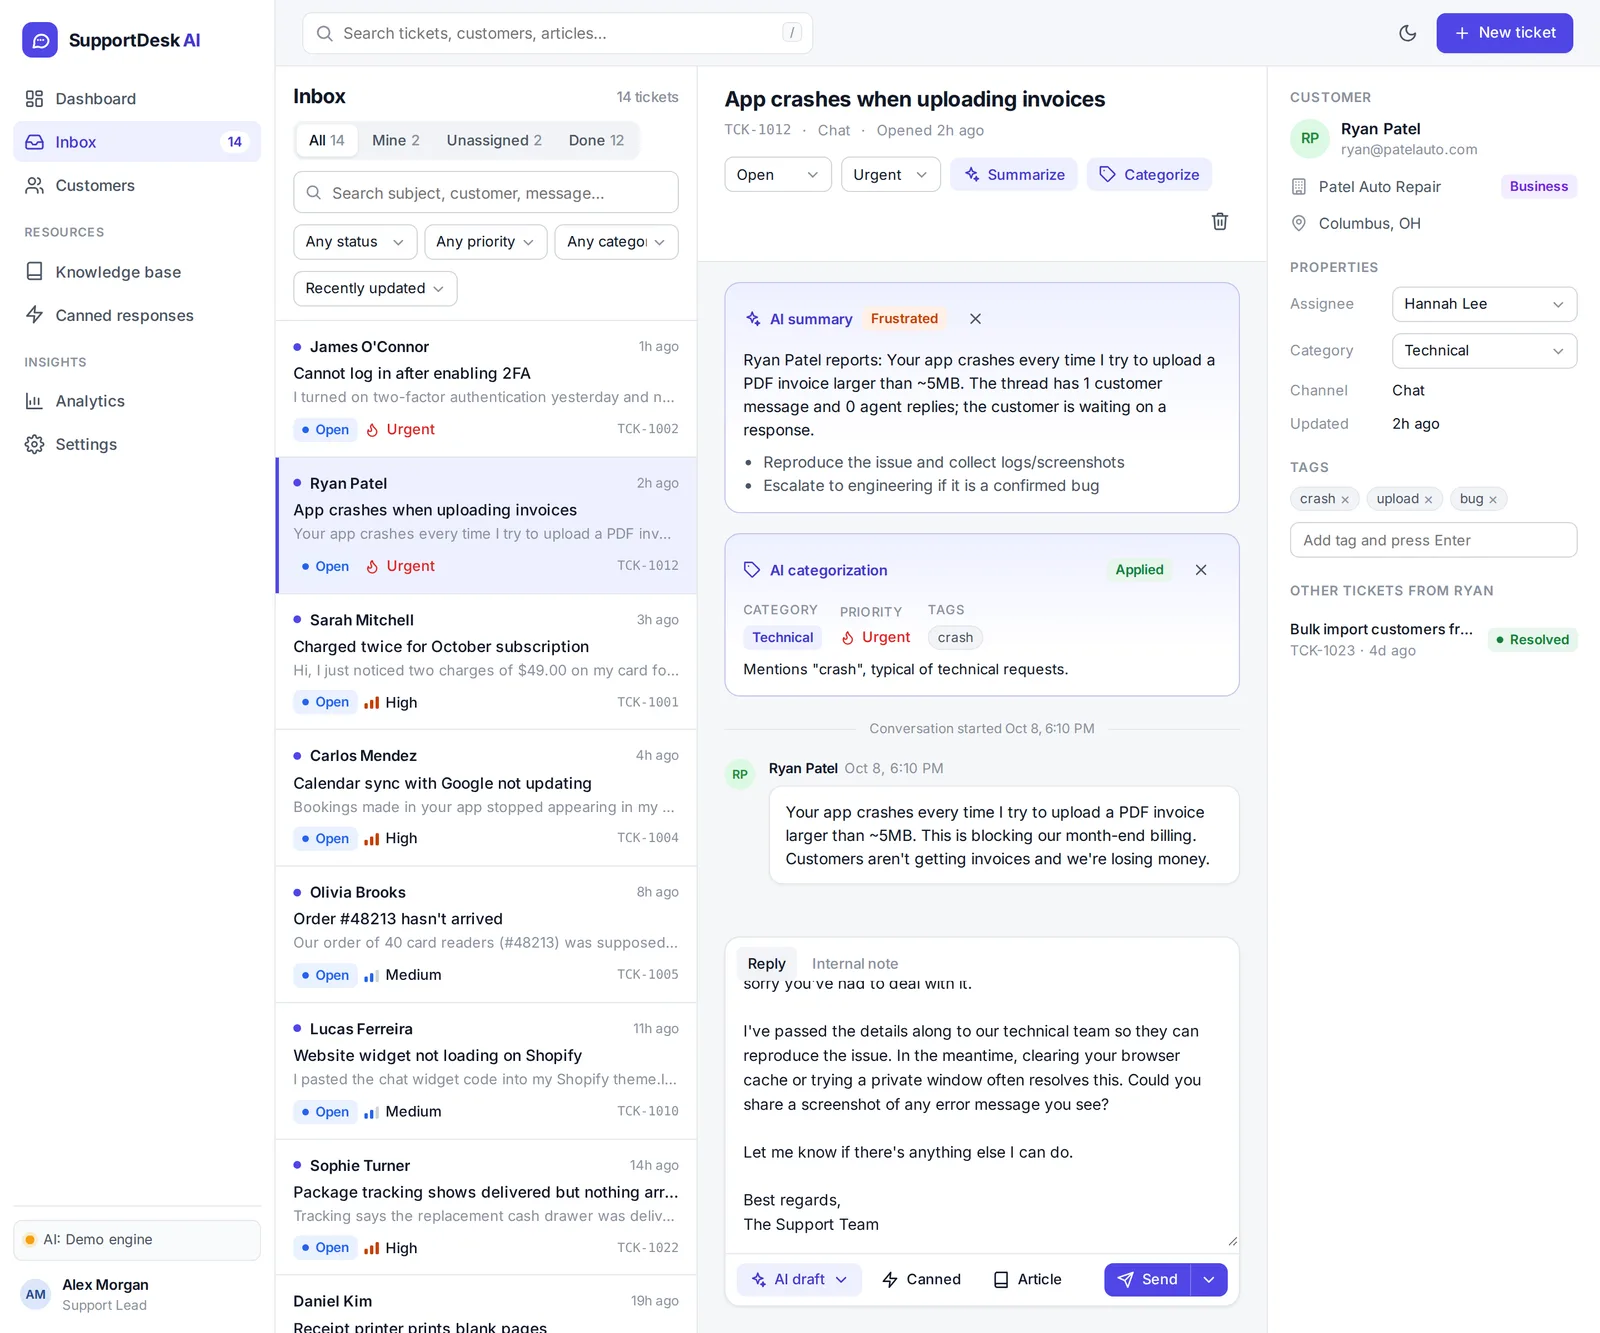Dismiss the AI summary card
This screenshot has height=1333, width=1600.
[975, 319]
